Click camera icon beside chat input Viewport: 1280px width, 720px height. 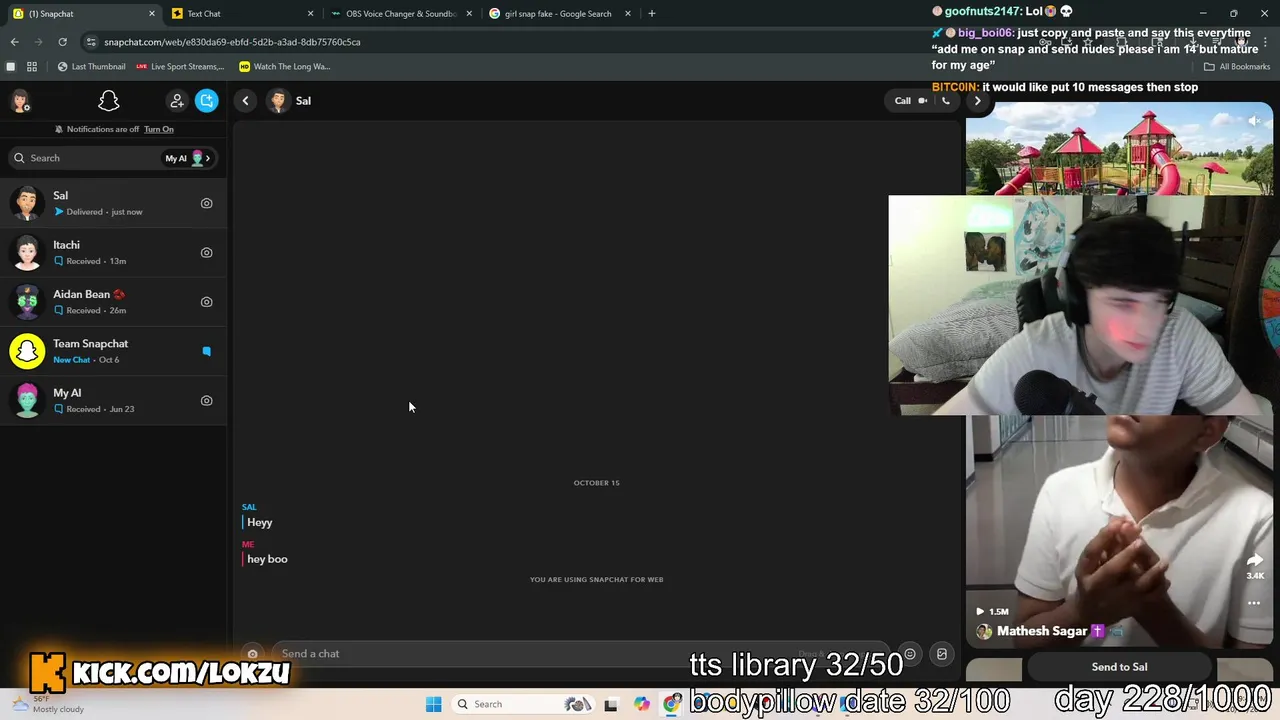click(x=252, y=654)
